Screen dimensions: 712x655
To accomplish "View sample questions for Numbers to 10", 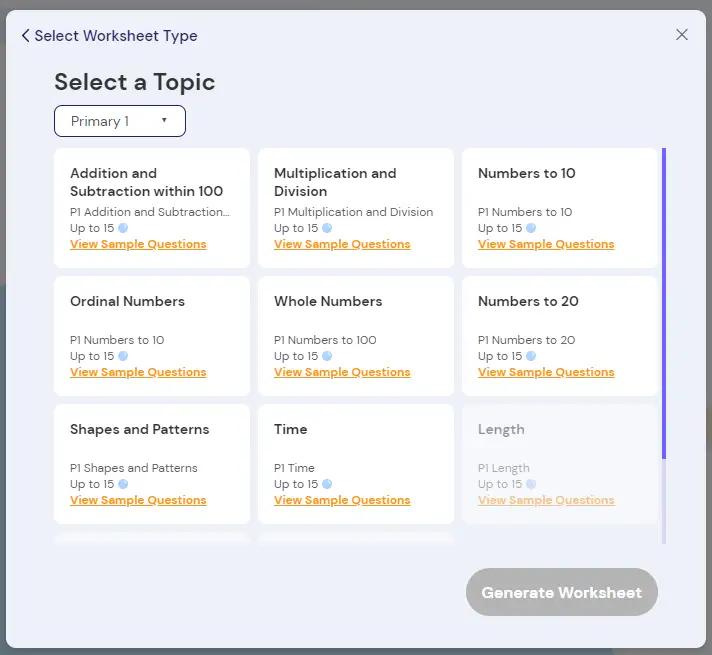I will pos(546,244).
